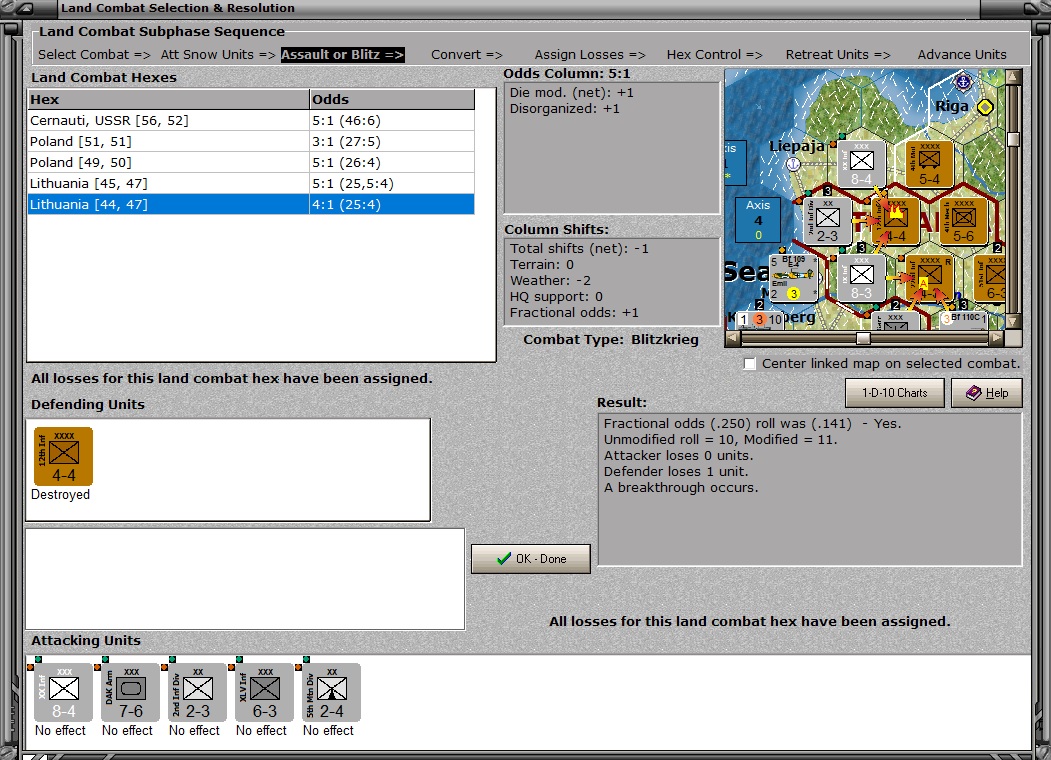
Task: Click the Bf 109 aircraft counter on map
Action: (793, 278)
